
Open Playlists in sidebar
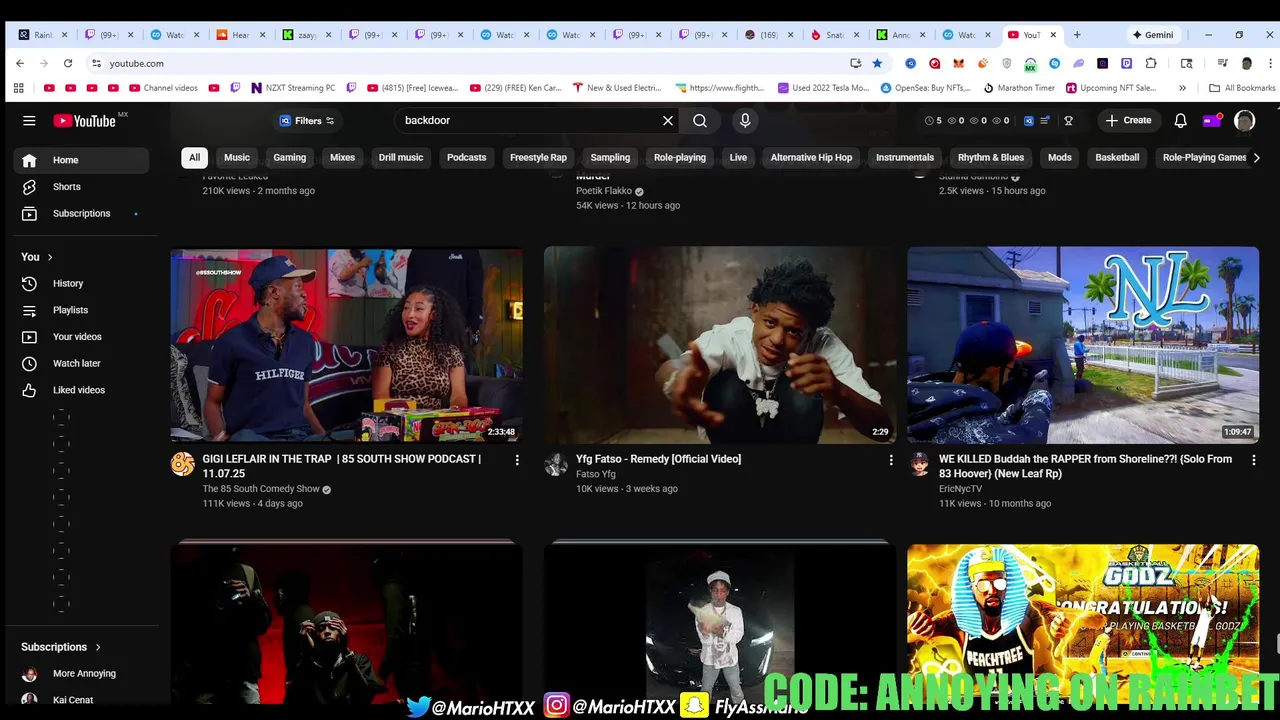tap(82, 310)
